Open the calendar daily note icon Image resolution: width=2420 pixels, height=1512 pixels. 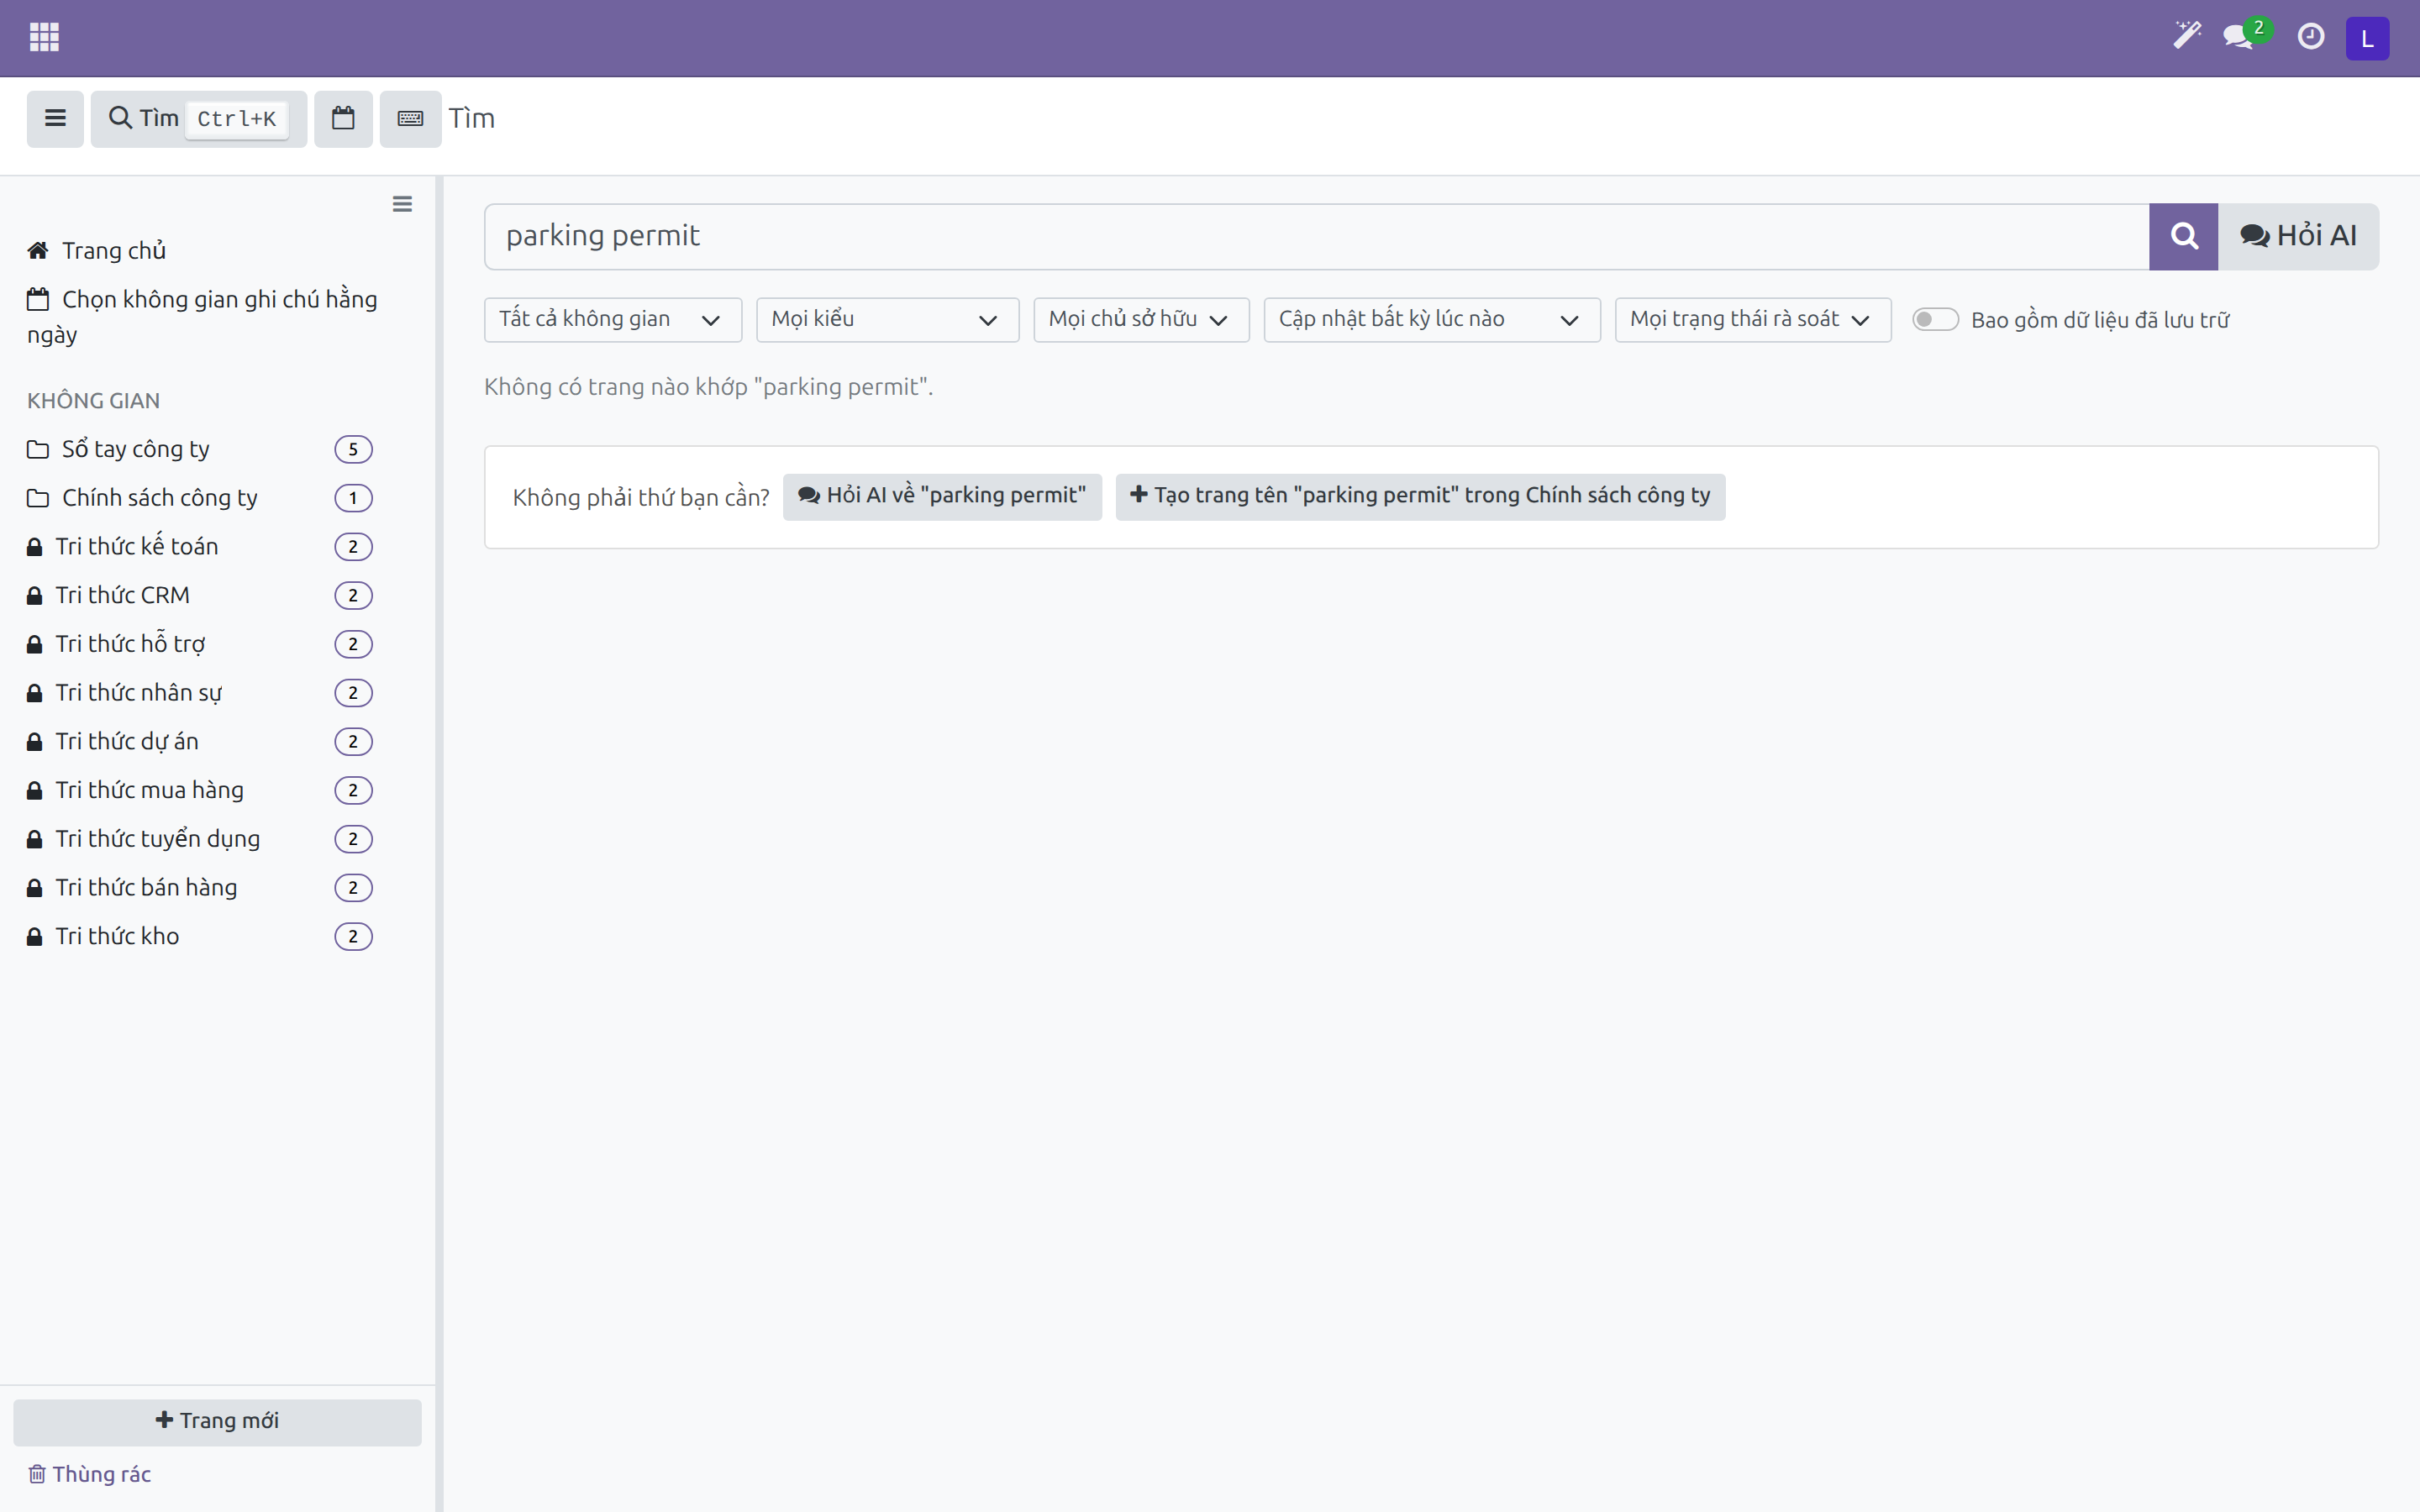click(x=343, y=118)
